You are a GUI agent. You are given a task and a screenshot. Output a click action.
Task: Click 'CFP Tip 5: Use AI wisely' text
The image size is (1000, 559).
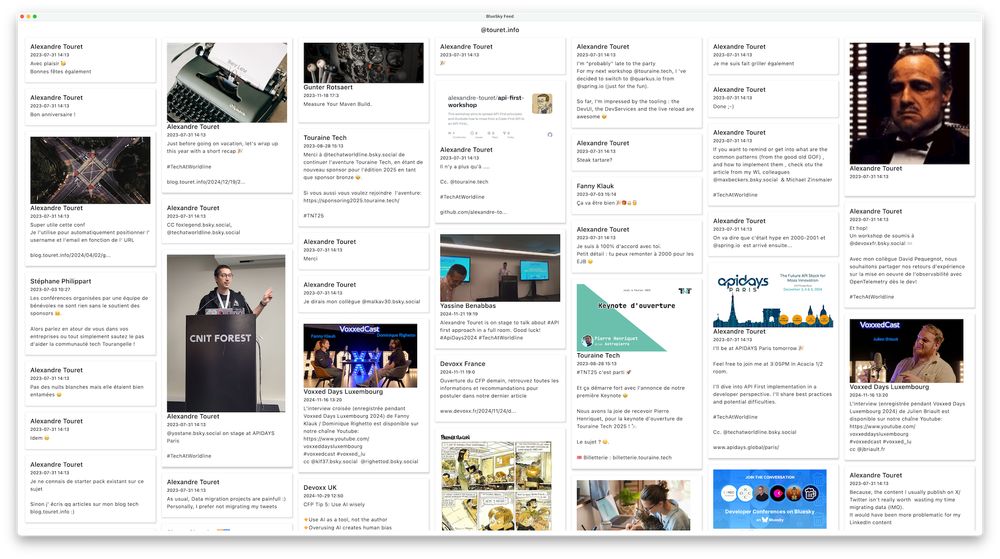pos(334,504)
